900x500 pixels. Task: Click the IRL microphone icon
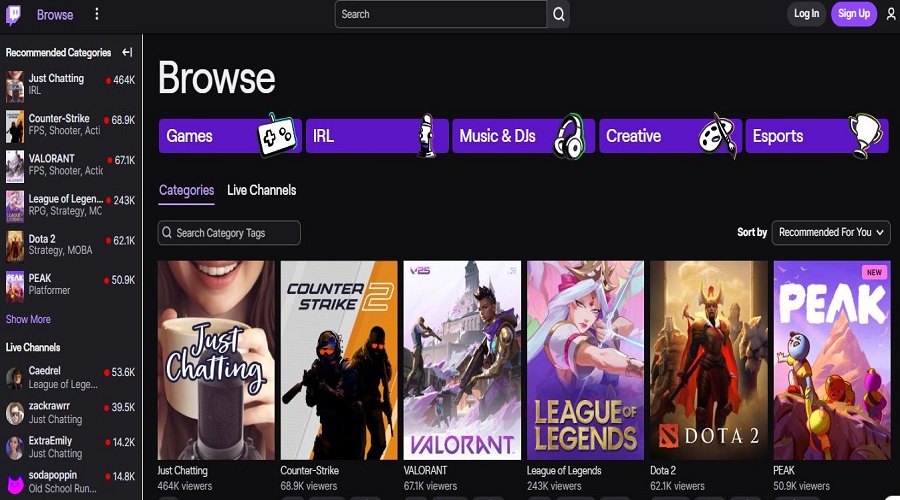(x=425, y=135)
